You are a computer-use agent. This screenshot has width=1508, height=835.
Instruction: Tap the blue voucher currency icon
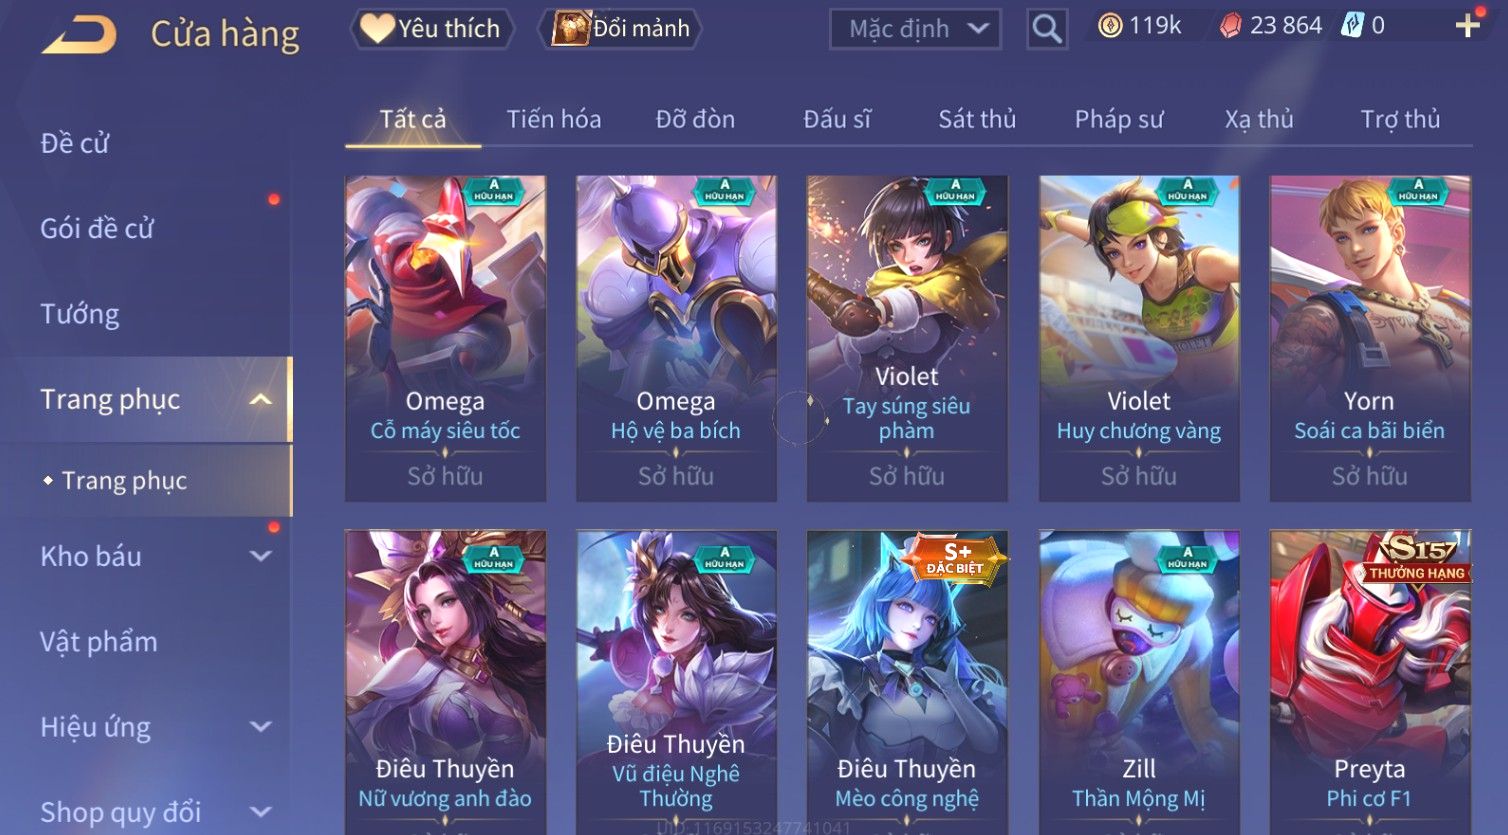coord(1351,26)
